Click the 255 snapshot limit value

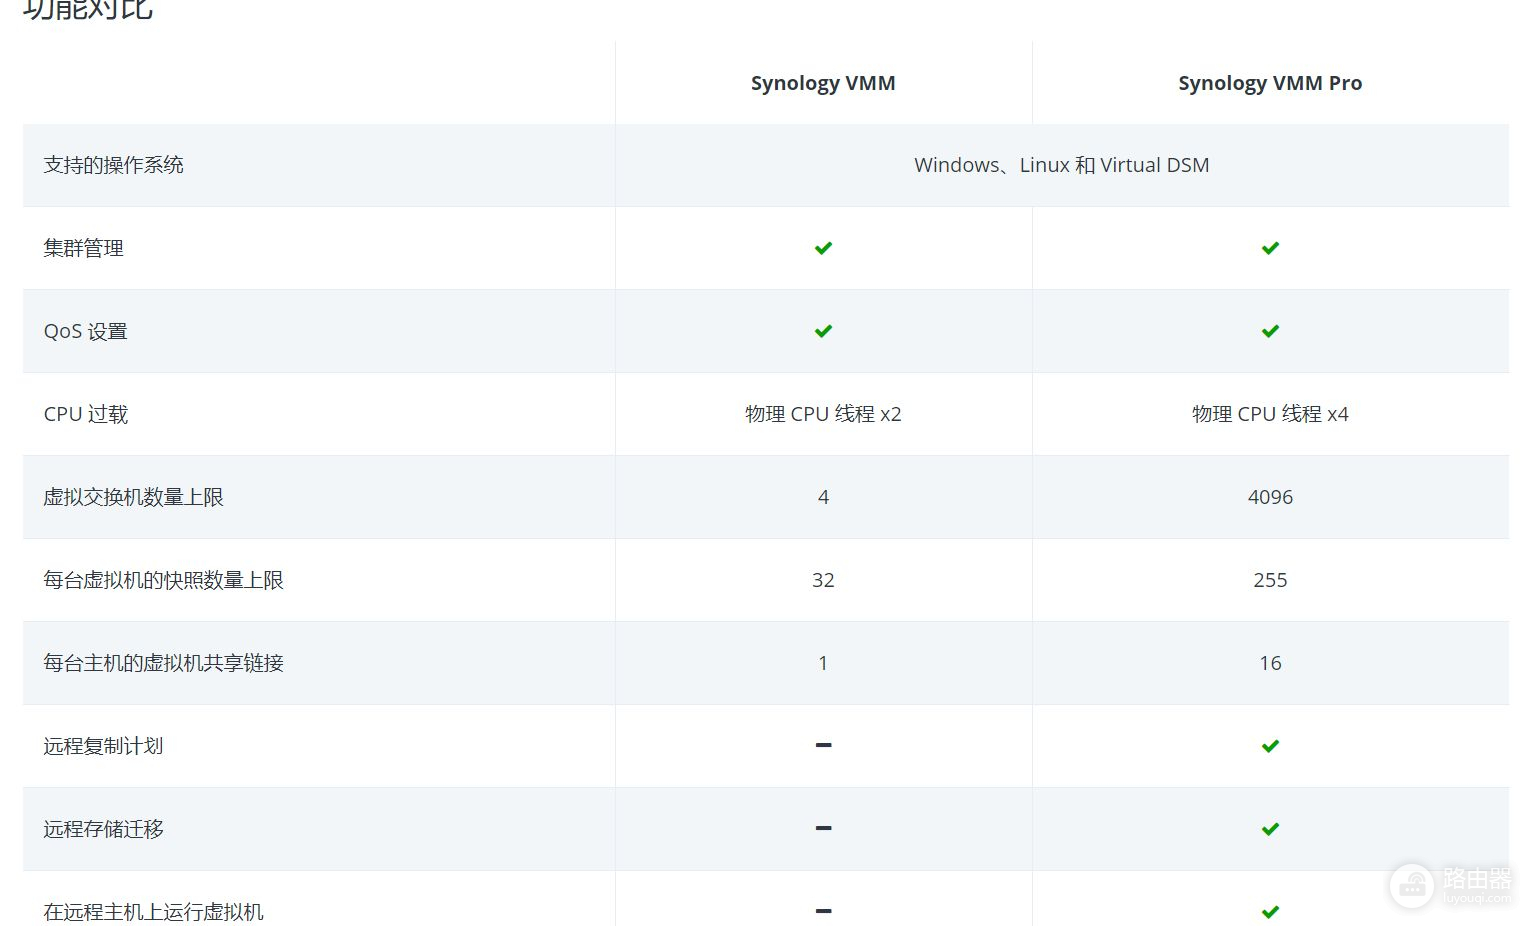point(1270,580)
